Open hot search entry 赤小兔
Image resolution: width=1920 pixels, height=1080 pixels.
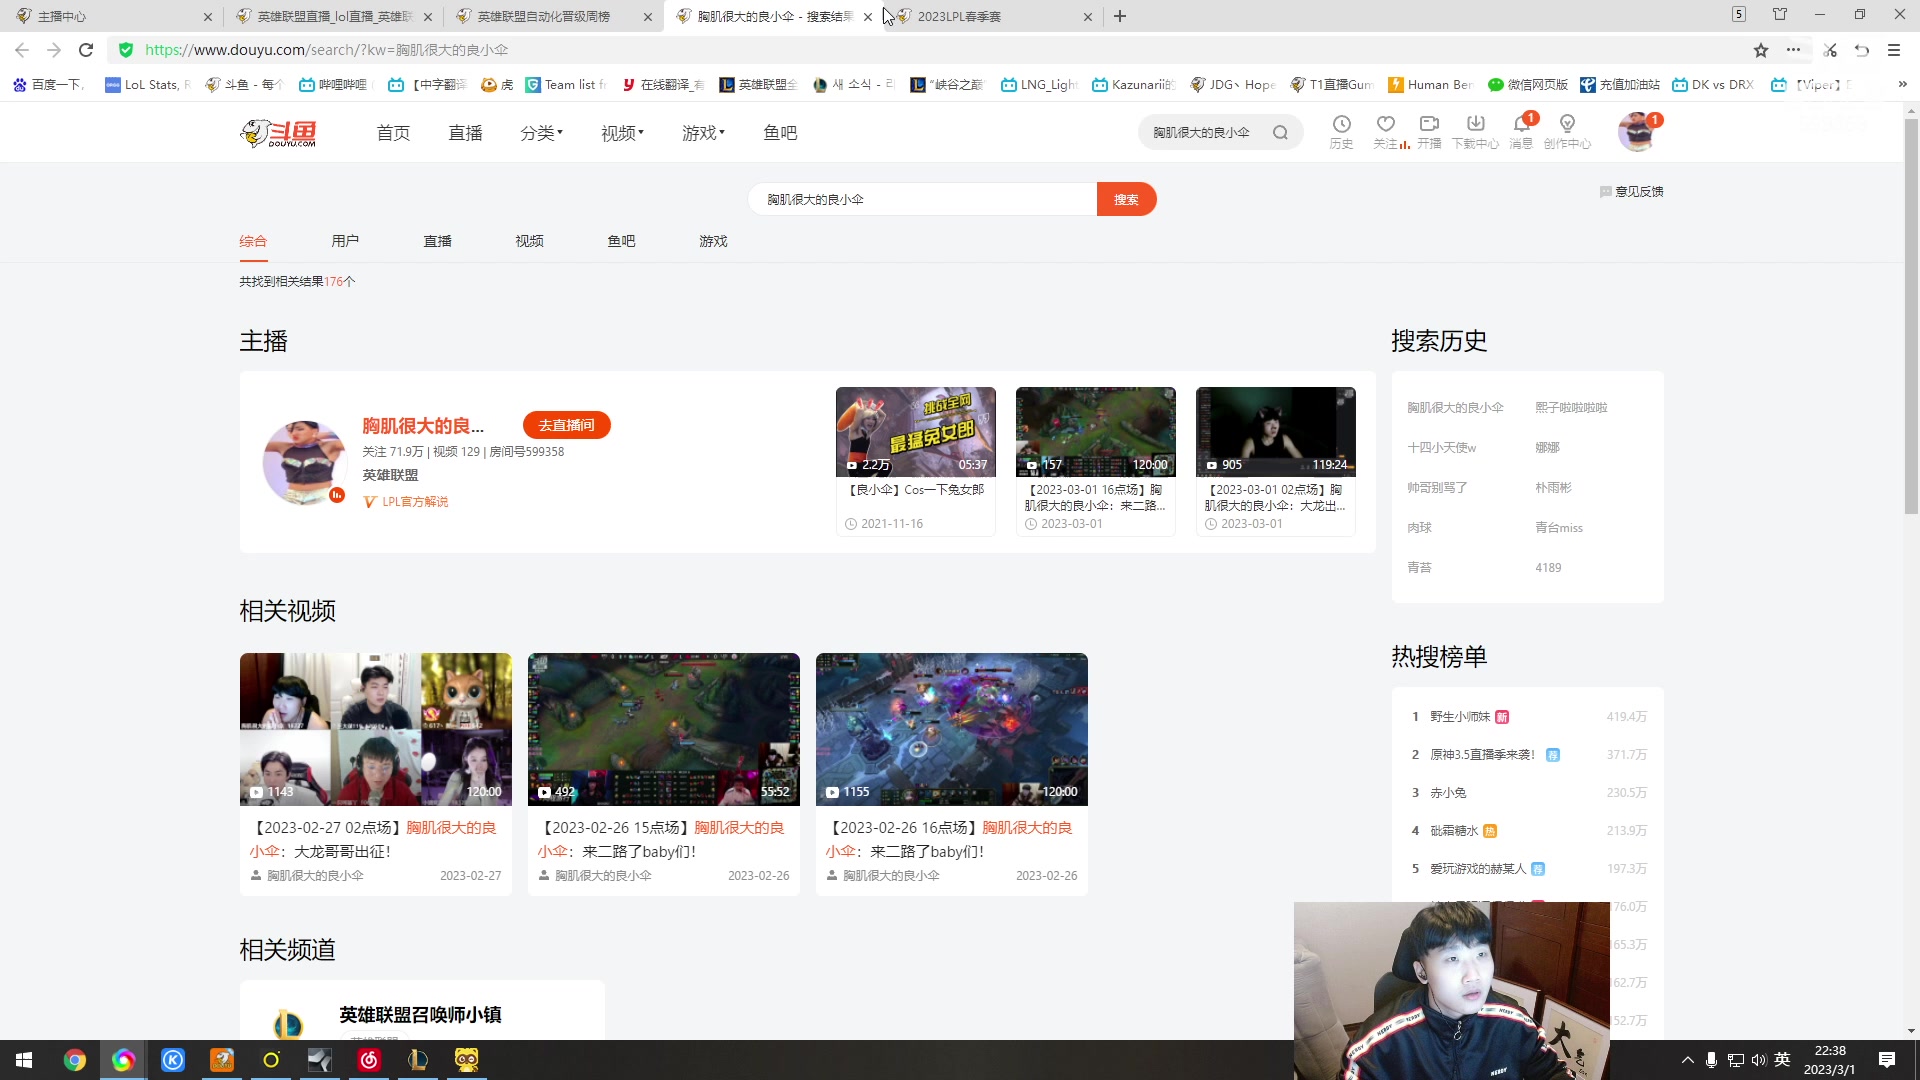coord(1448,792)
